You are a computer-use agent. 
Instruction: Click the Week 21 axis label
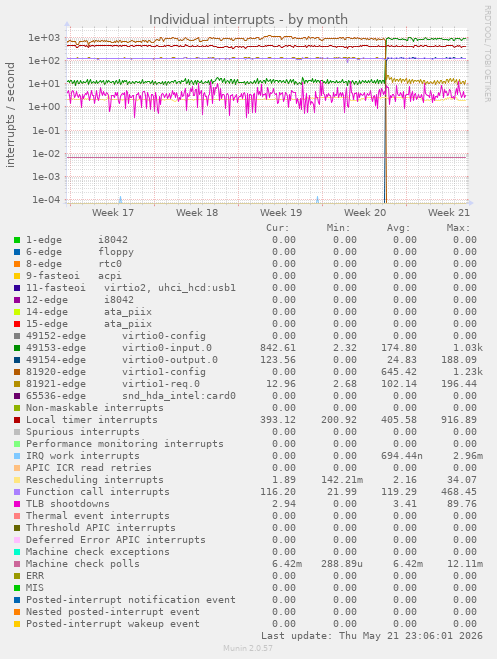(449, 213)
